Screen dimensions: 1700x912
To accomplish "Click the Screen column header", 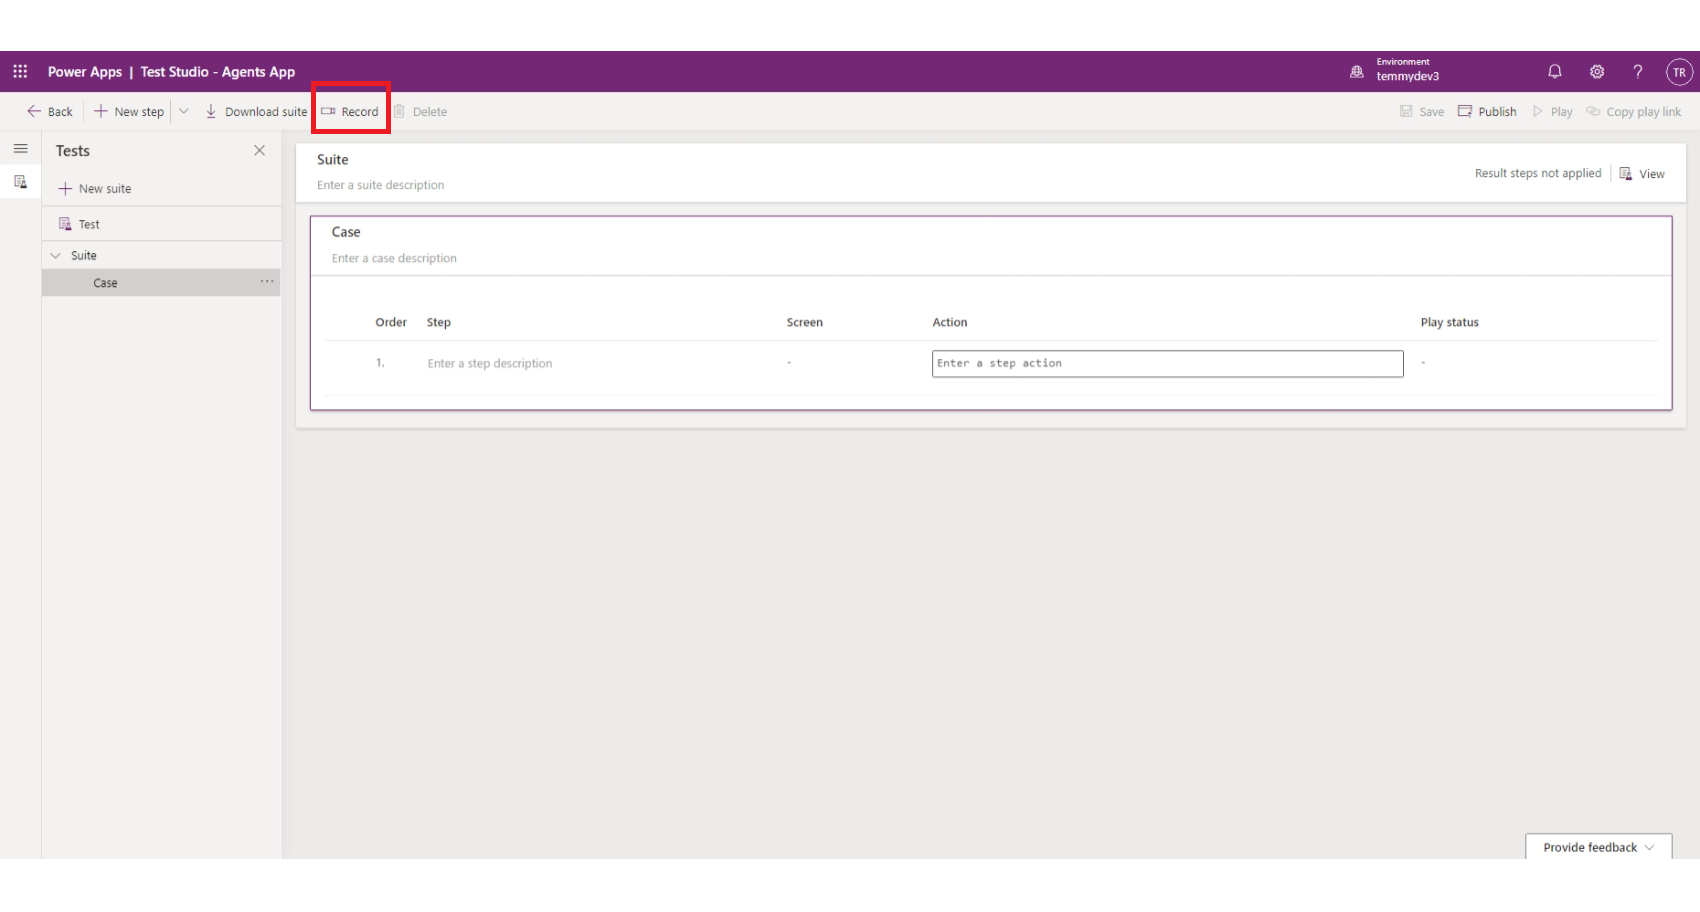I will (x=805, y=322).
